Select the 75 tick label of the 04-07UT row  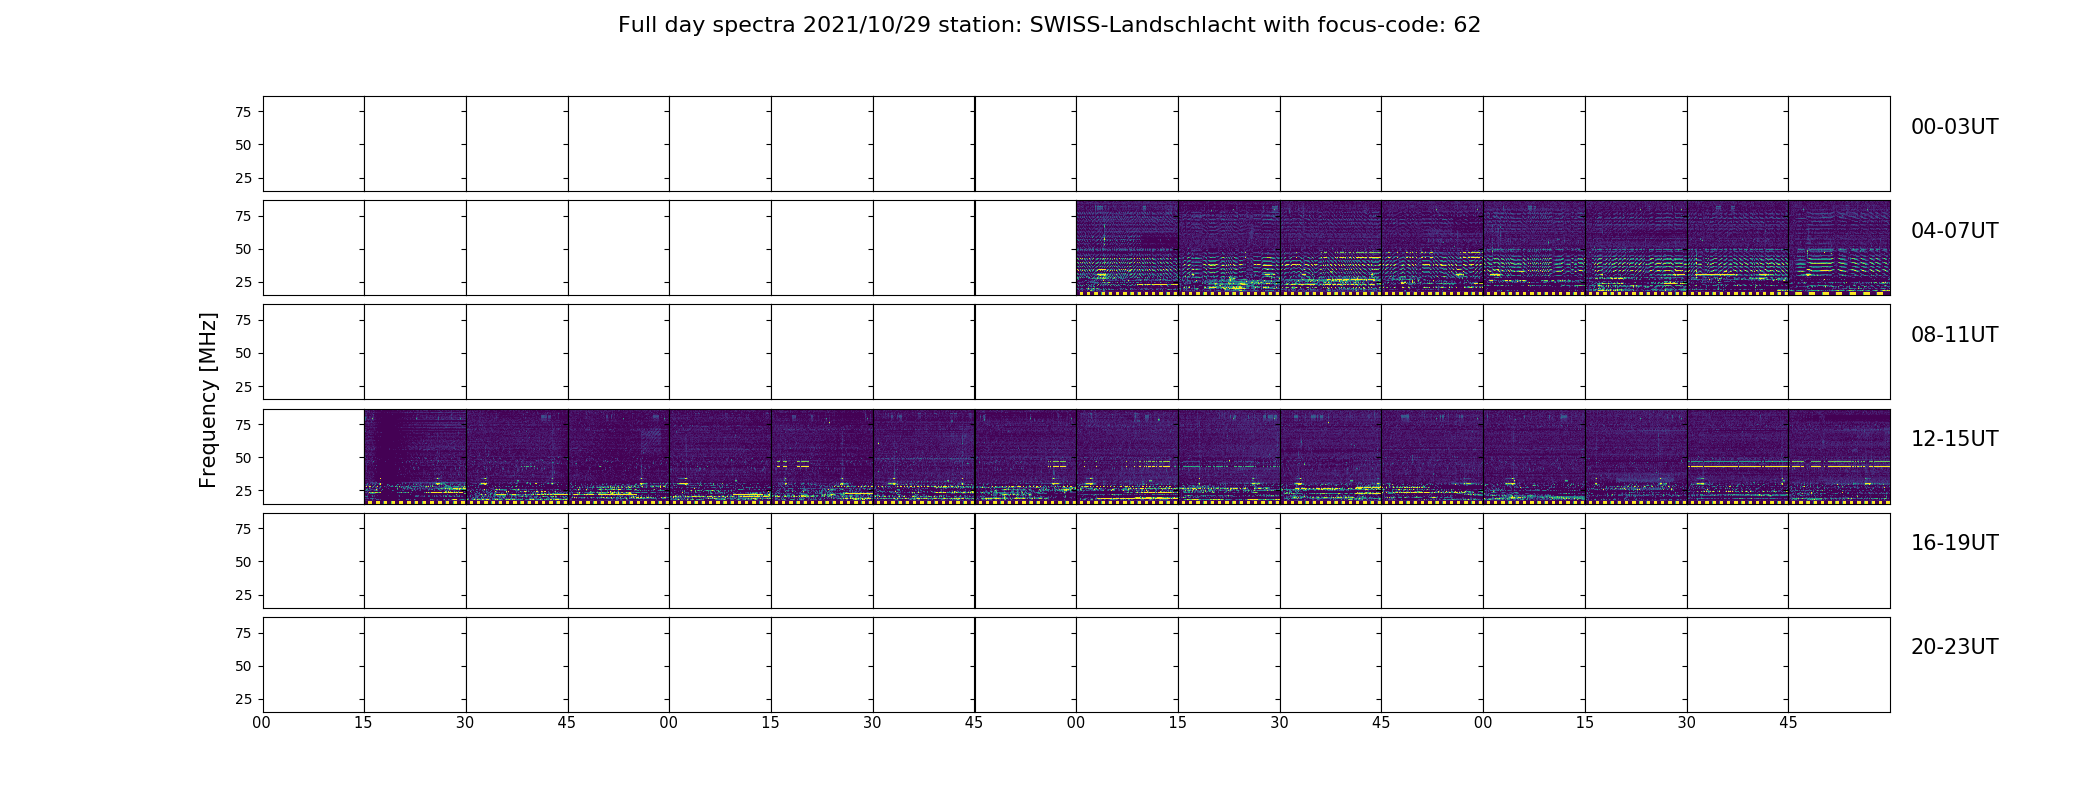point(243,216)
